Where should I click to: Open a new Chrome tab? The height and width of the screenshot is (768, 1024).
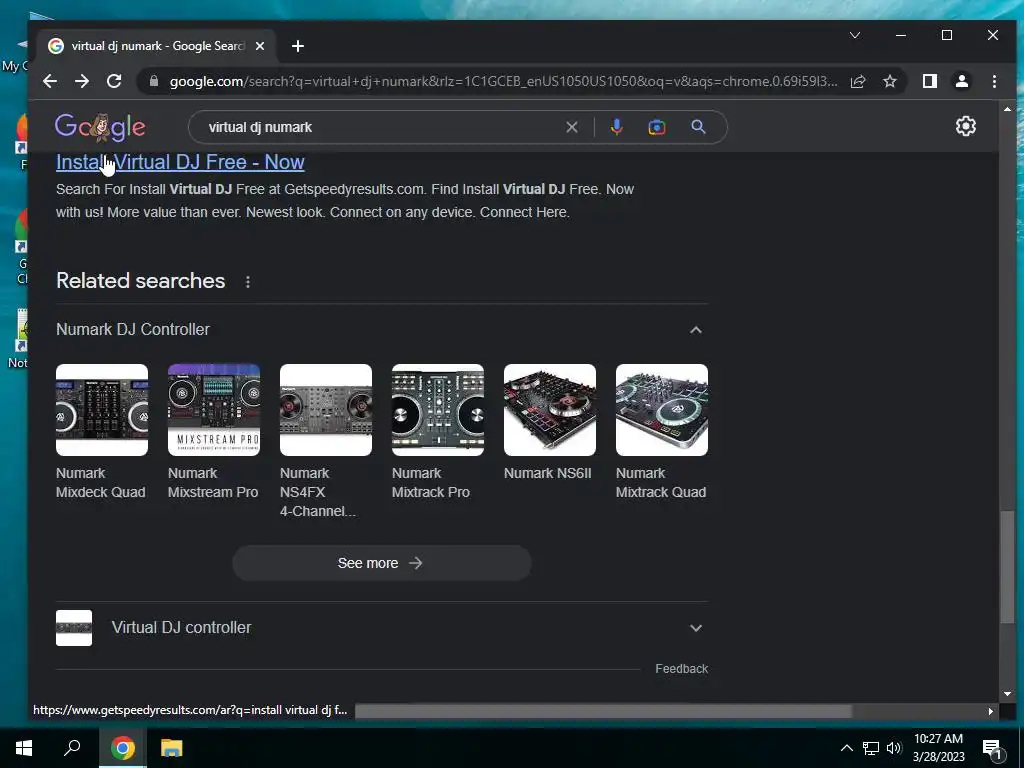(298, 46)
